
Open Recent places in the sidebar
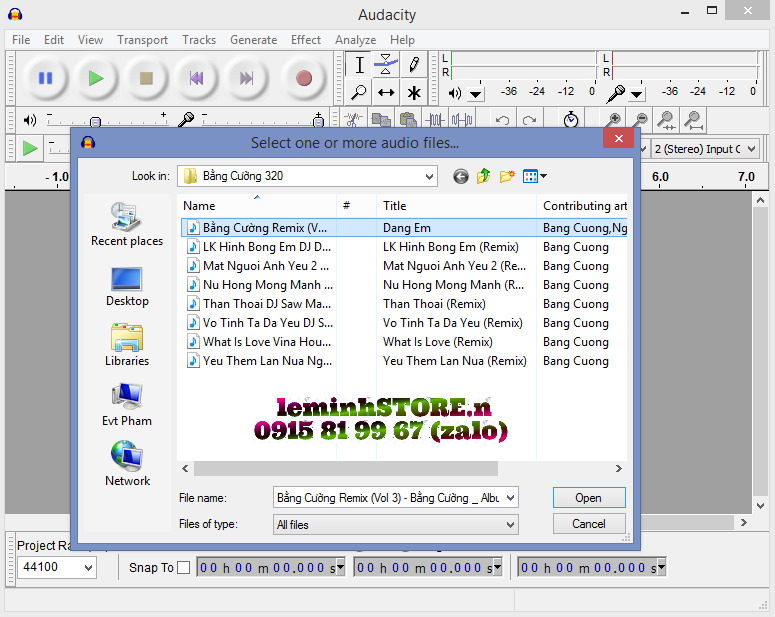click(127, 224)
